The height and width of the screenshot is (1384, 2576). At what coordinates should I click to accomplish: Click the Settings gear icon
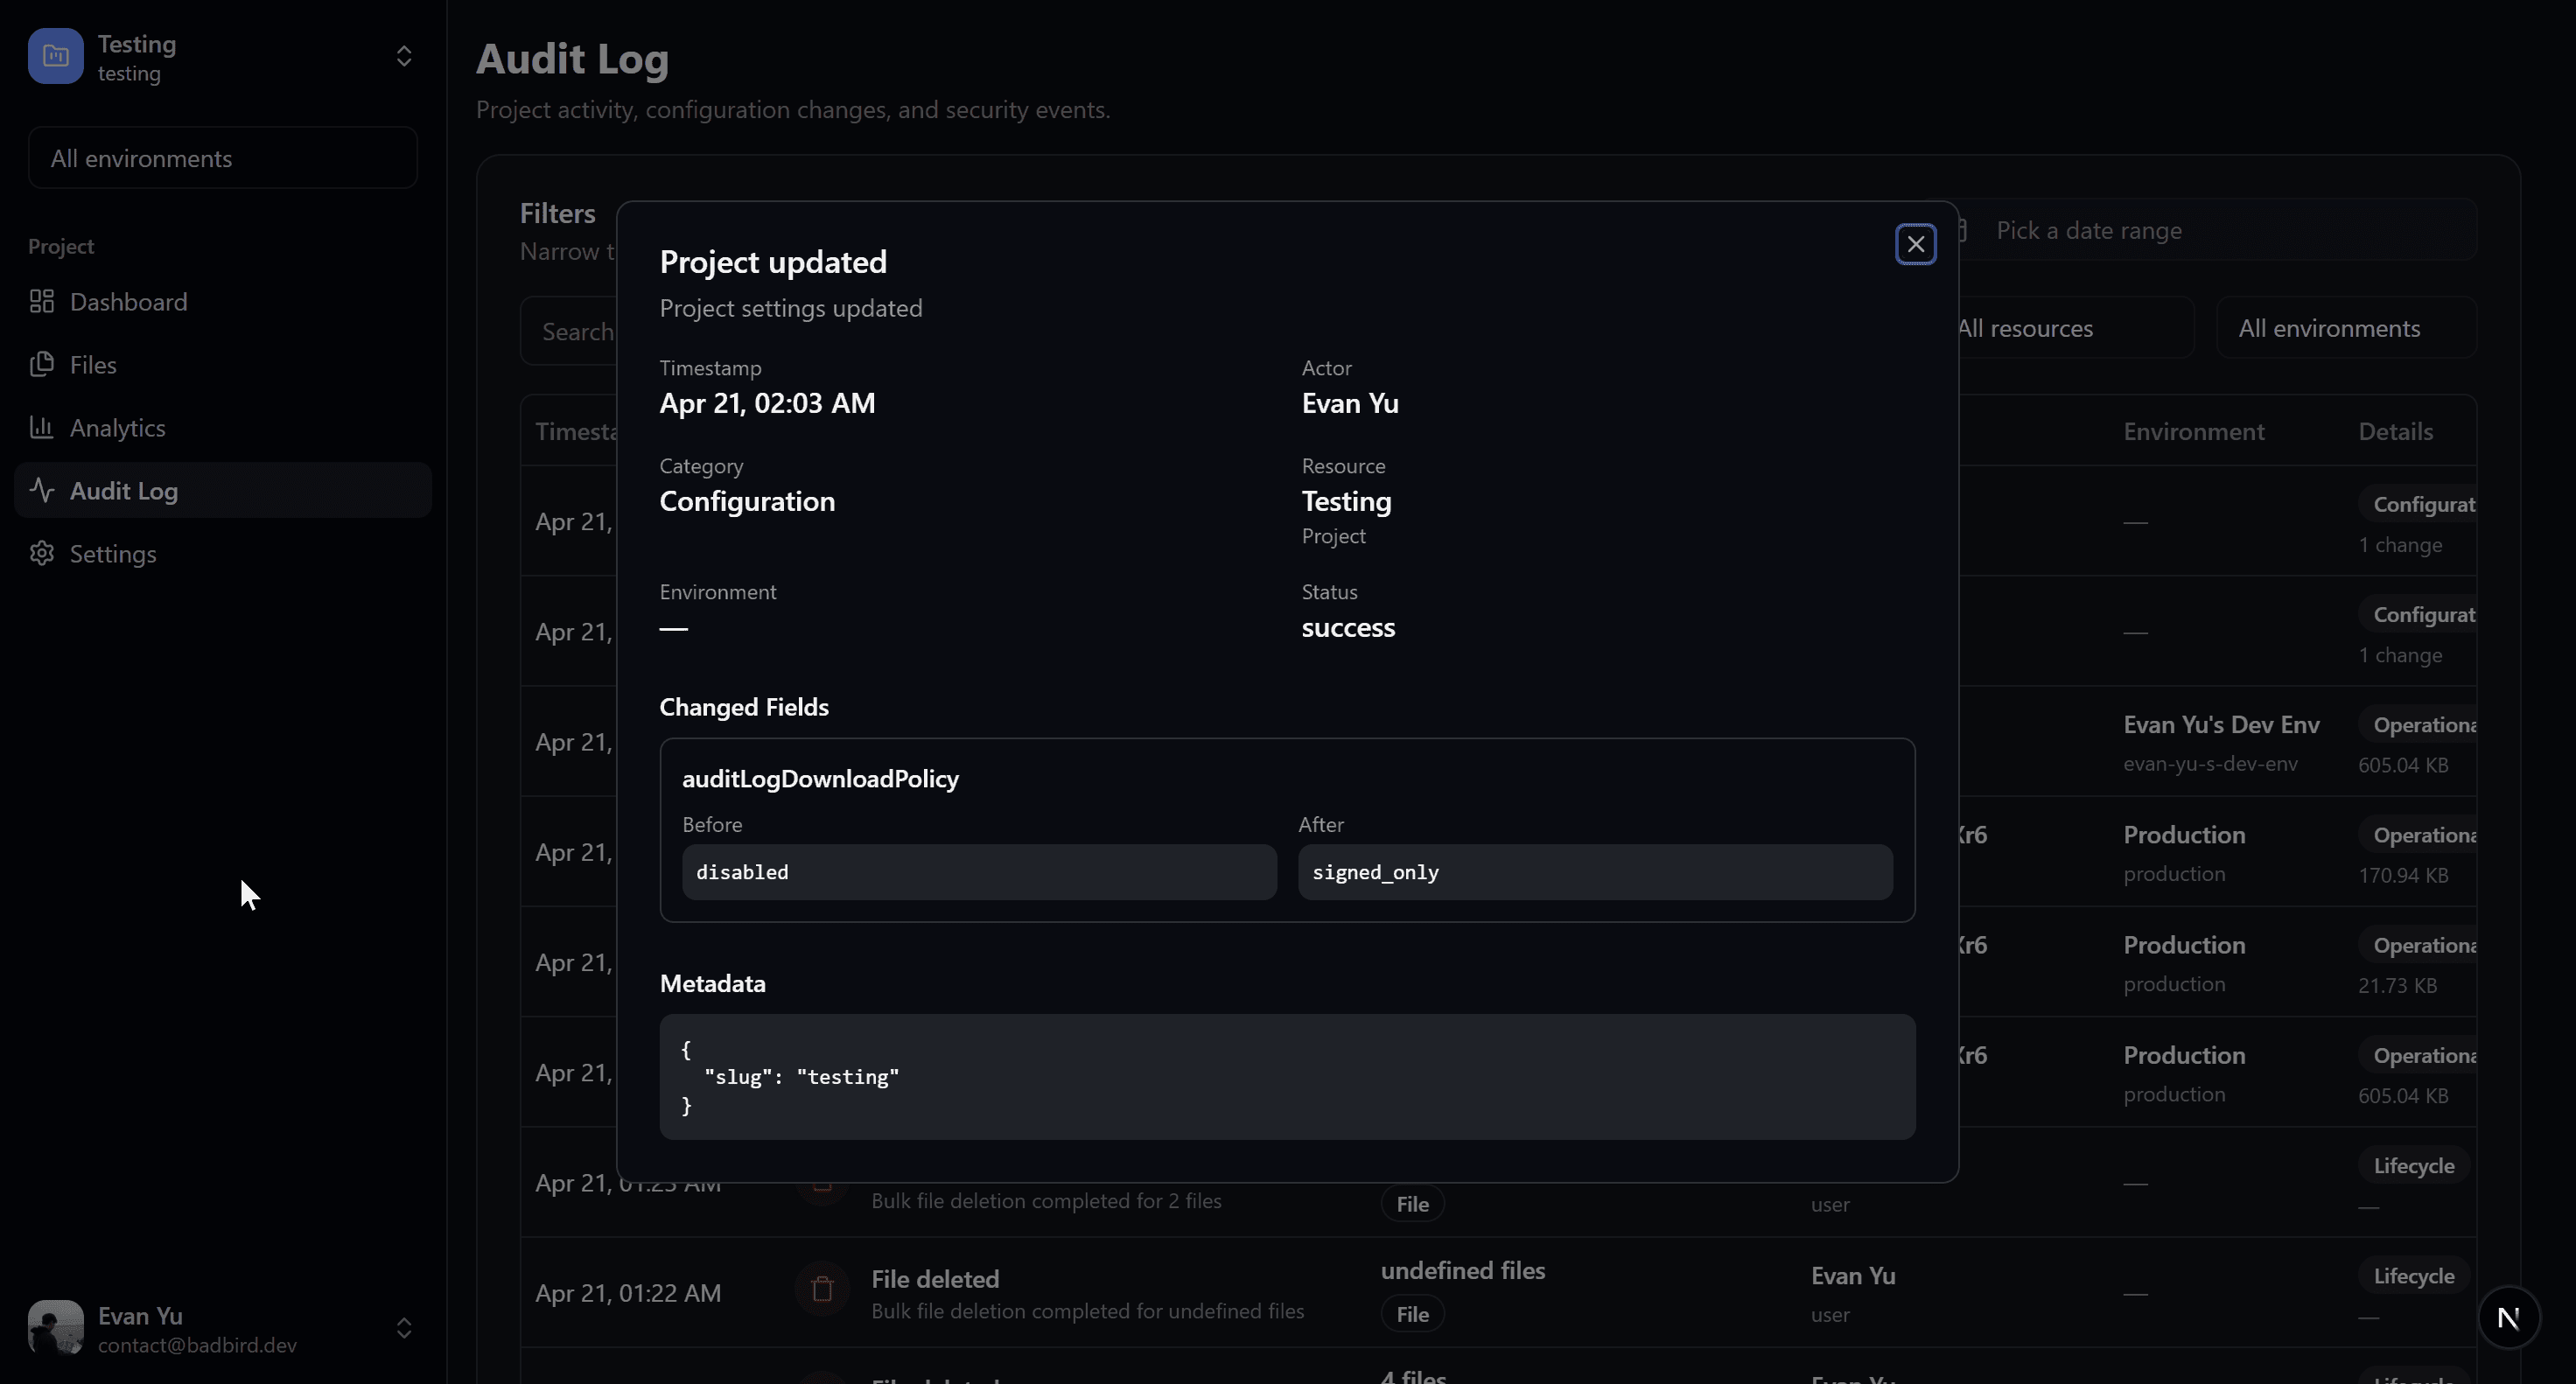coord(41,553)
